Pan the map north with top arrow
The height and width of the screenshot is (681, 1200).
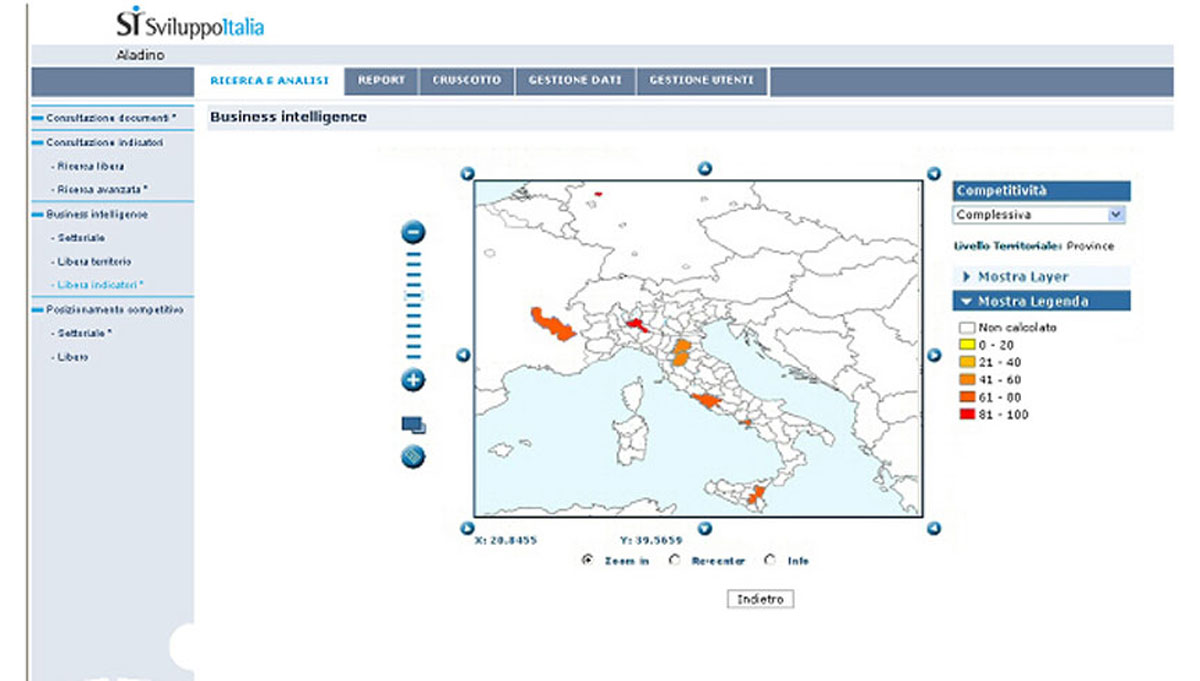point(704,169)
